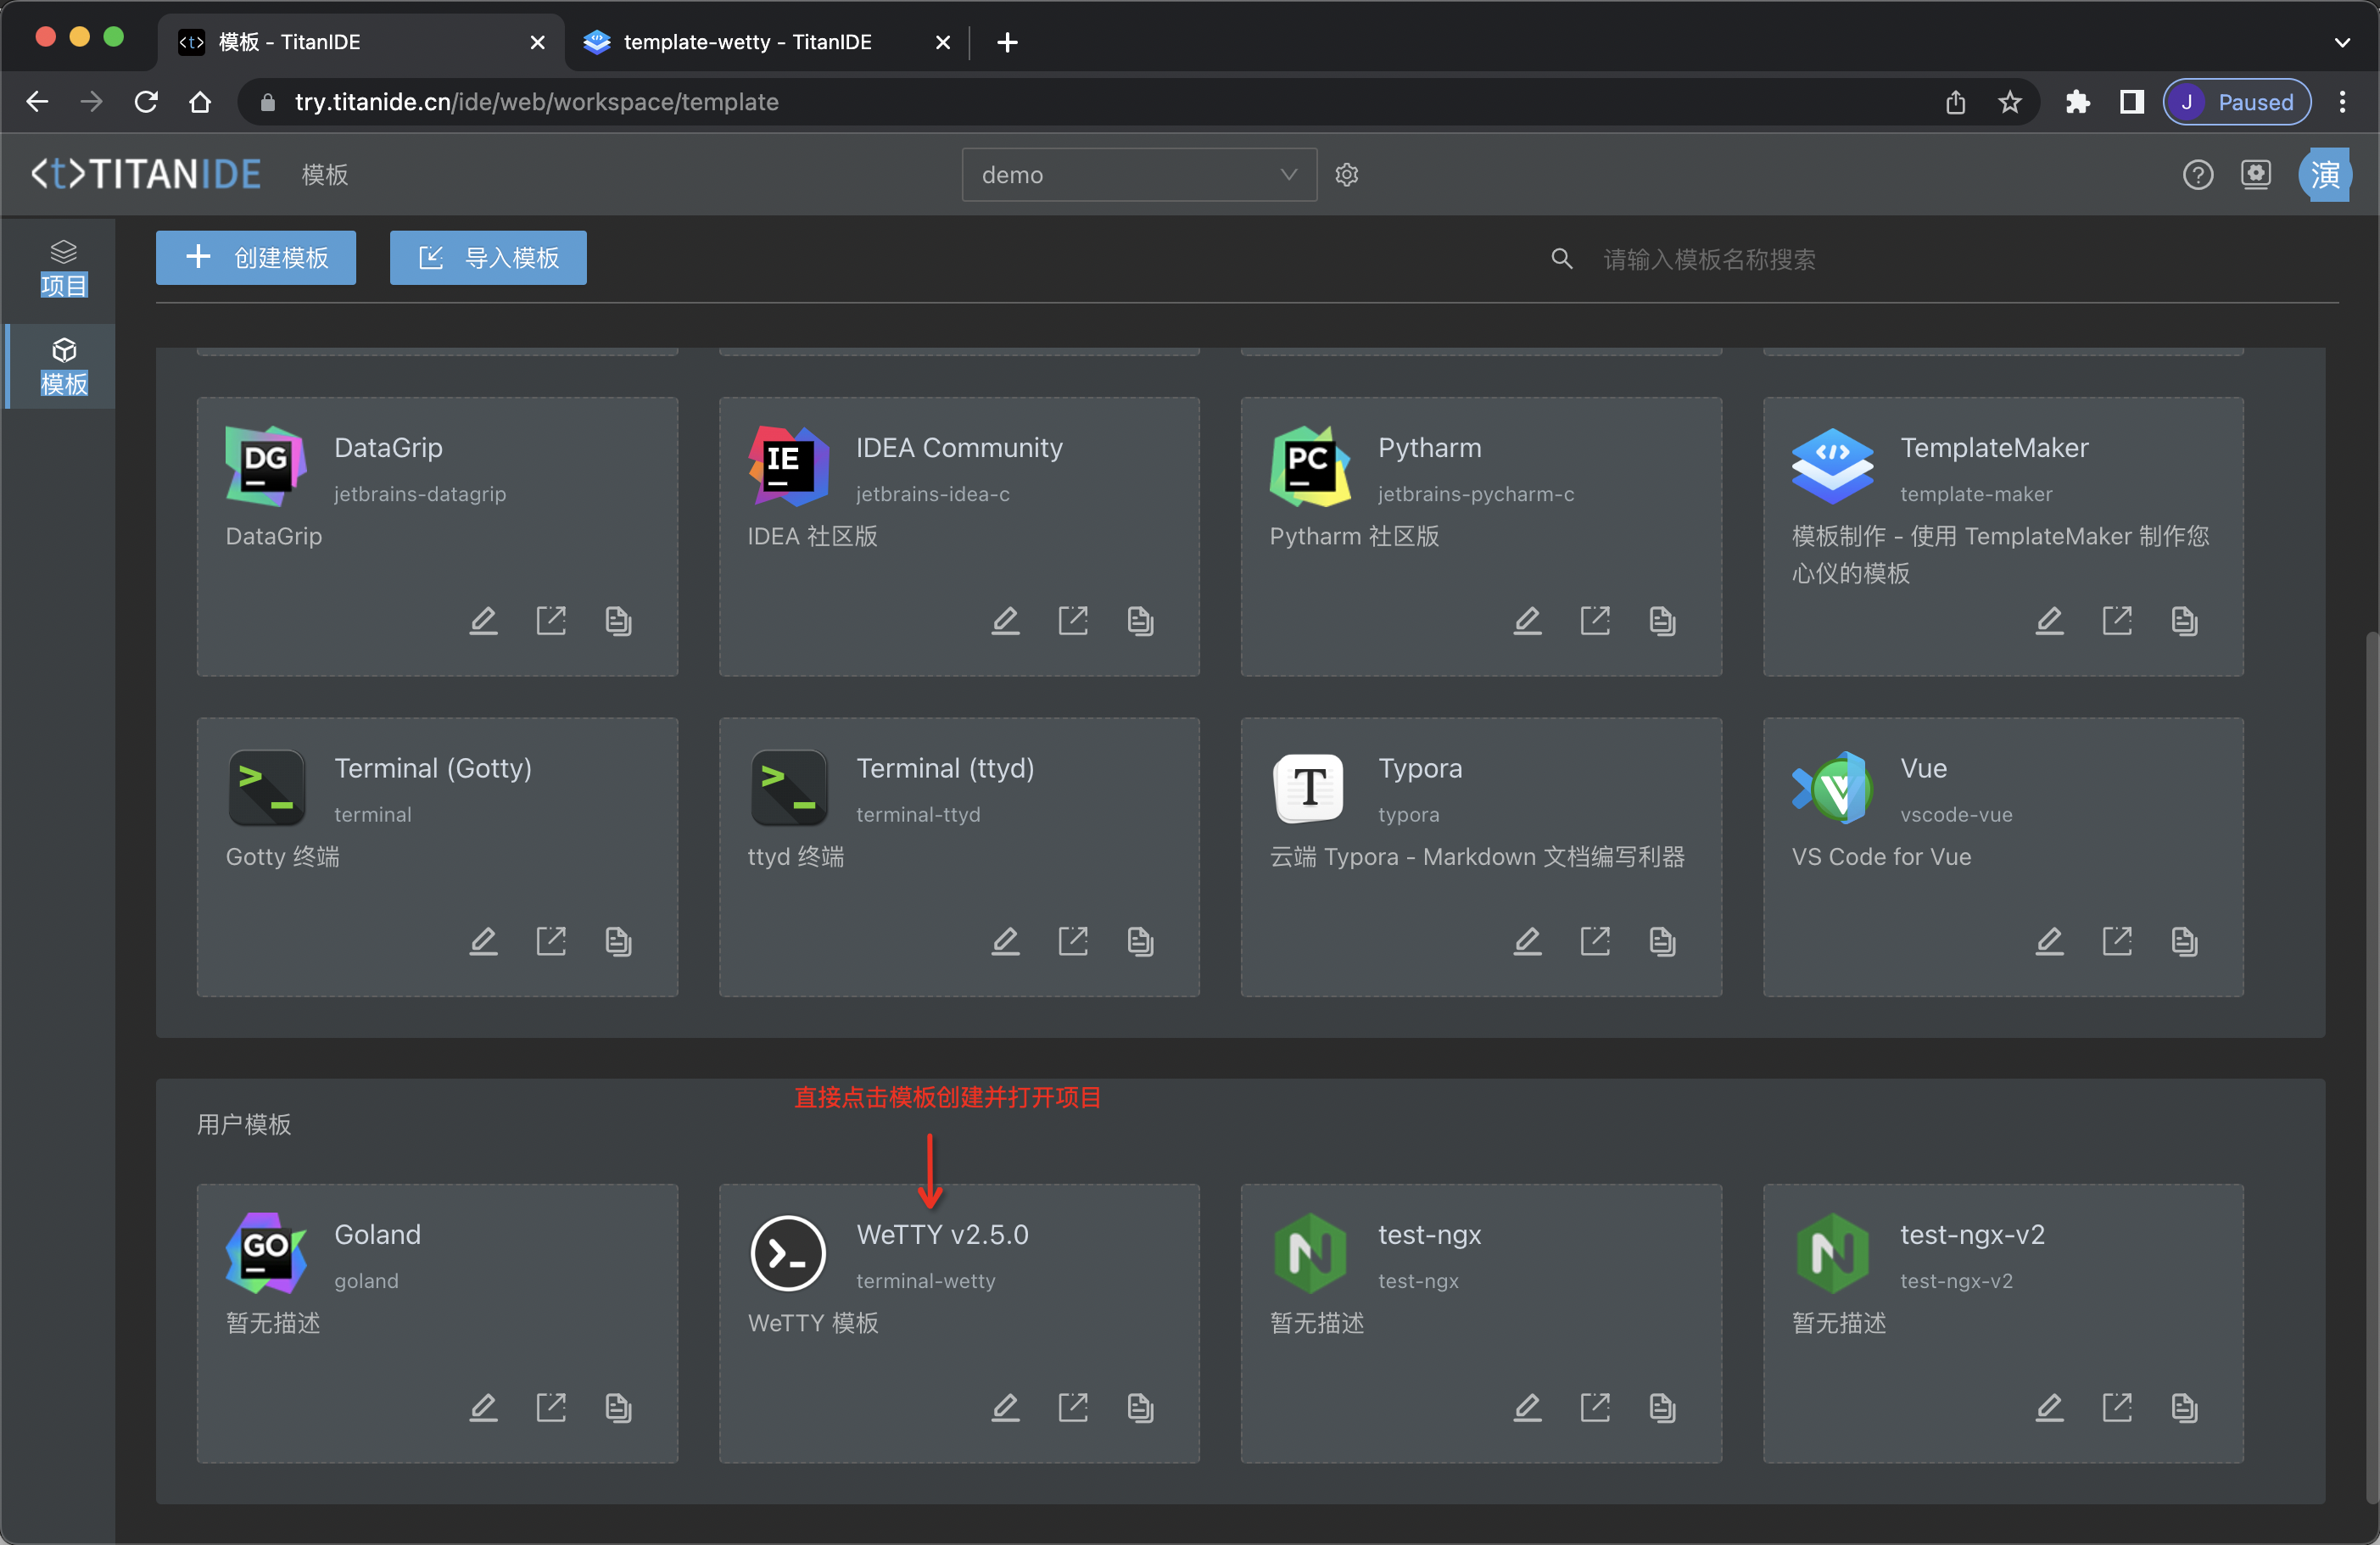Expand the demo workspace dropdown
Viewport: 2380px width, 1545px height.
1138,175
